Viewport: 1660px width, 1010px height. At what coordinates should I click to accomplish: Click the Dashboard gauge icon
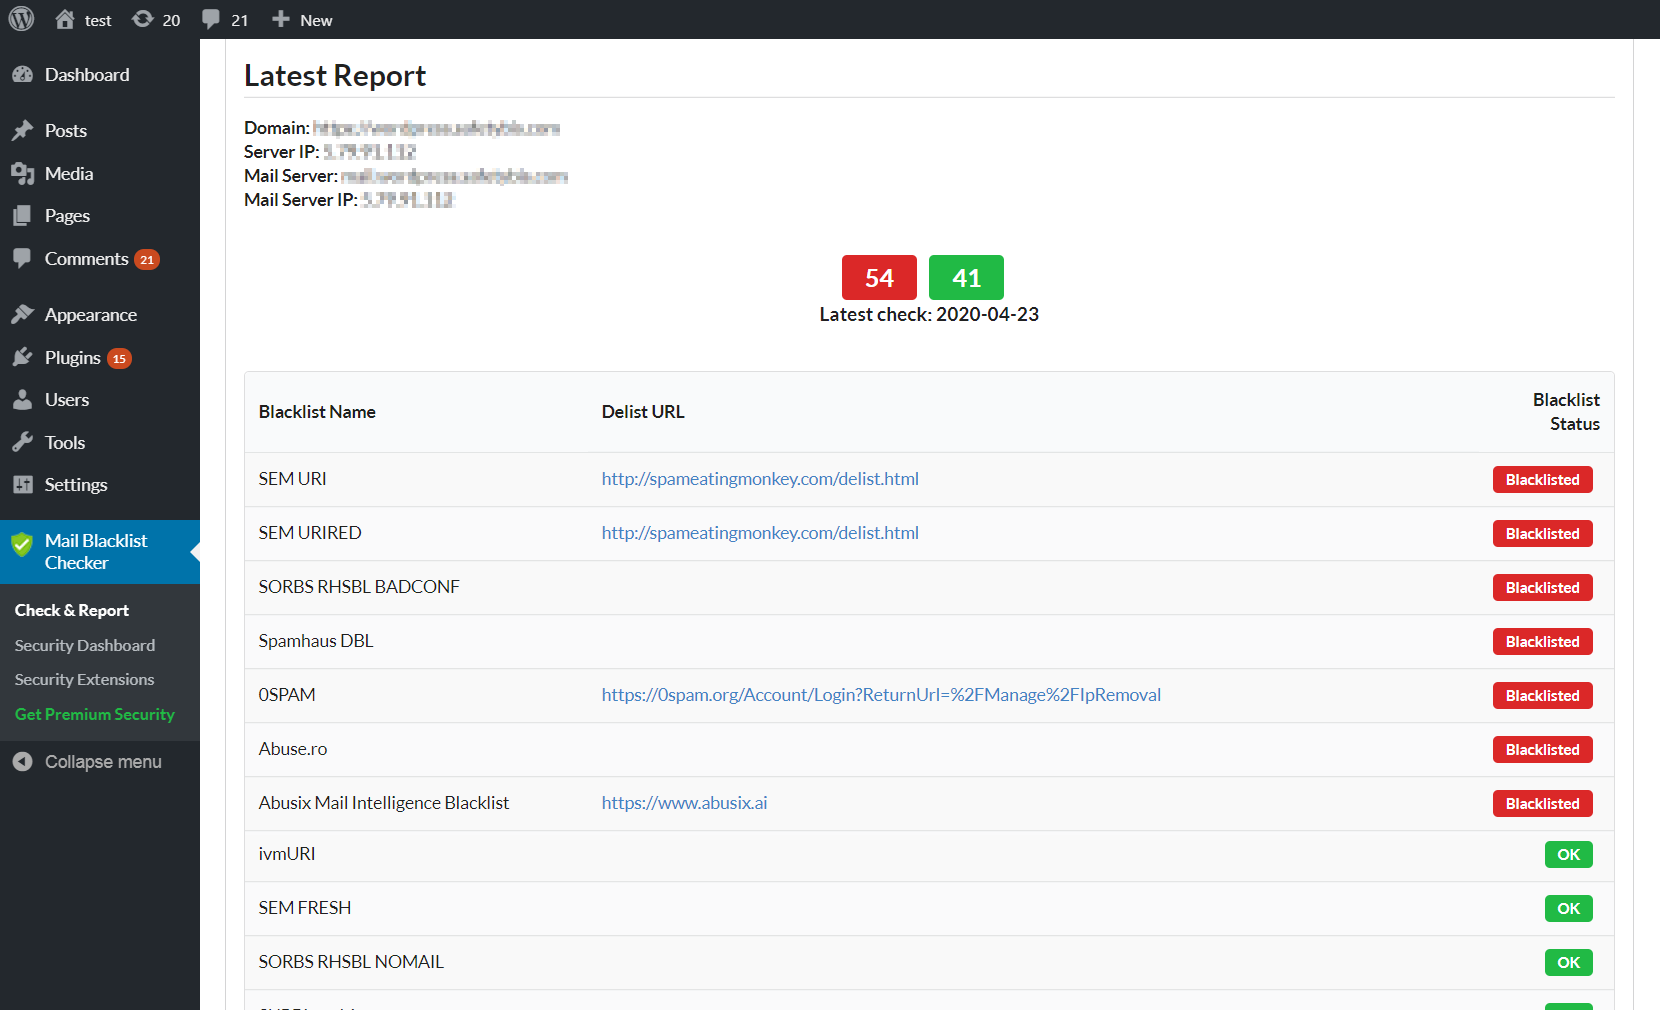point(22,74)
